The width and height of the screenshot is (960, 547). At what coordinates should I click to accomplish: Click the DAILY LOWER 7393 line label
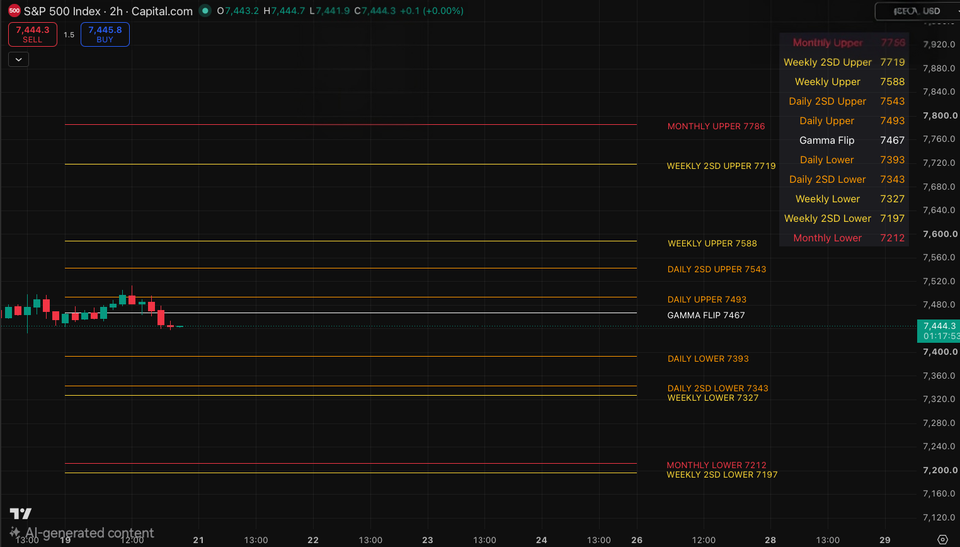(708, 358)
